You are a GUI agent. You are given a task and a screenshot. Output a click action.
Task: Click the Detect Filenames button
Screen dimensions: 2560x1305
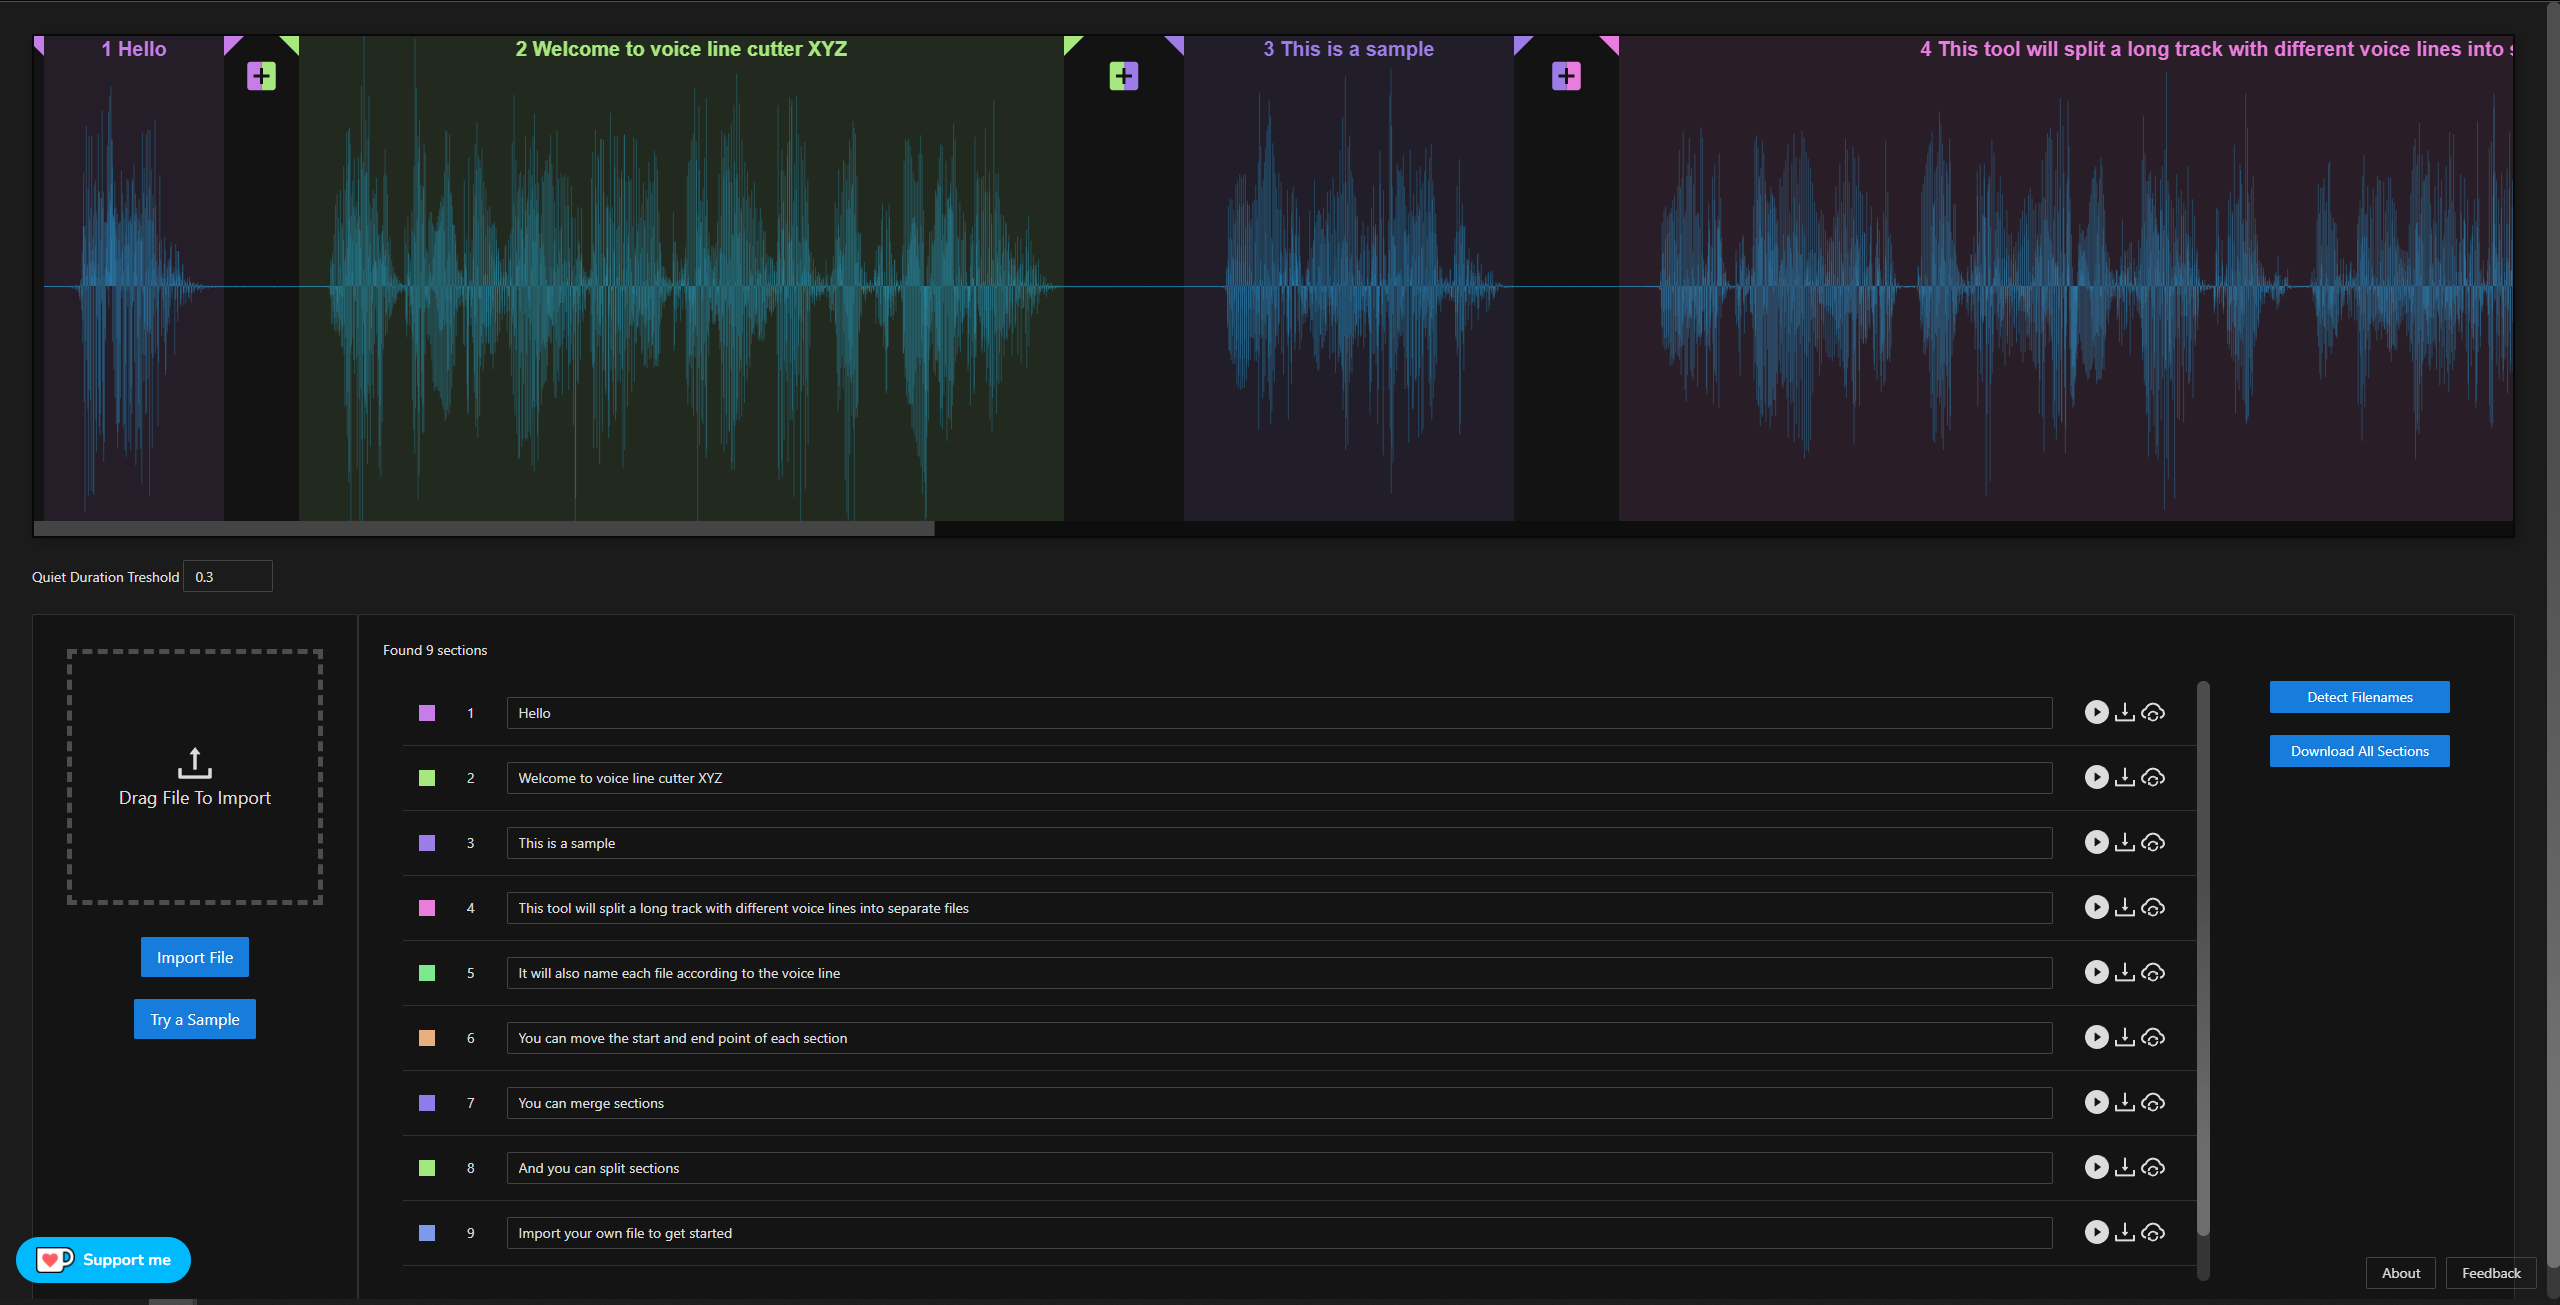(2359, 697)
